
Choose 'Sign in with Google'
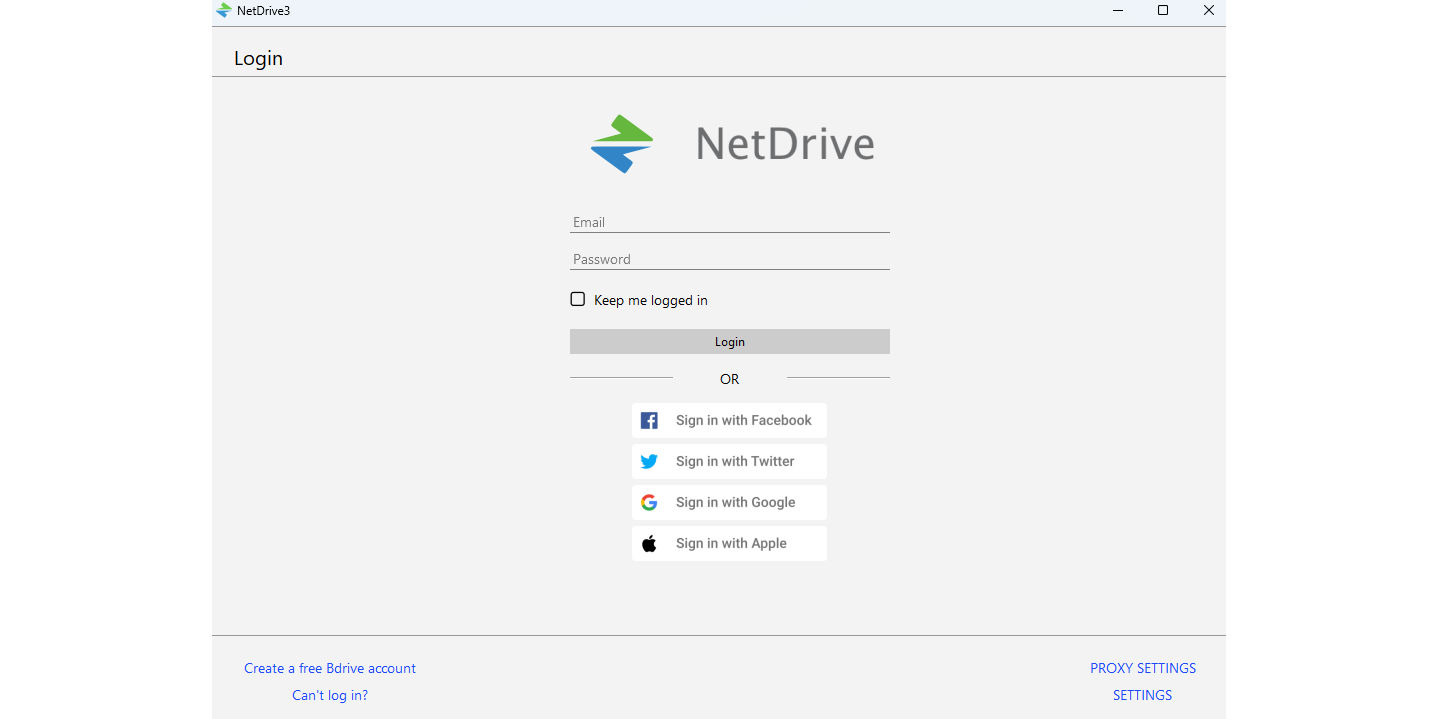pyautogui.click(x=729, y=502)
